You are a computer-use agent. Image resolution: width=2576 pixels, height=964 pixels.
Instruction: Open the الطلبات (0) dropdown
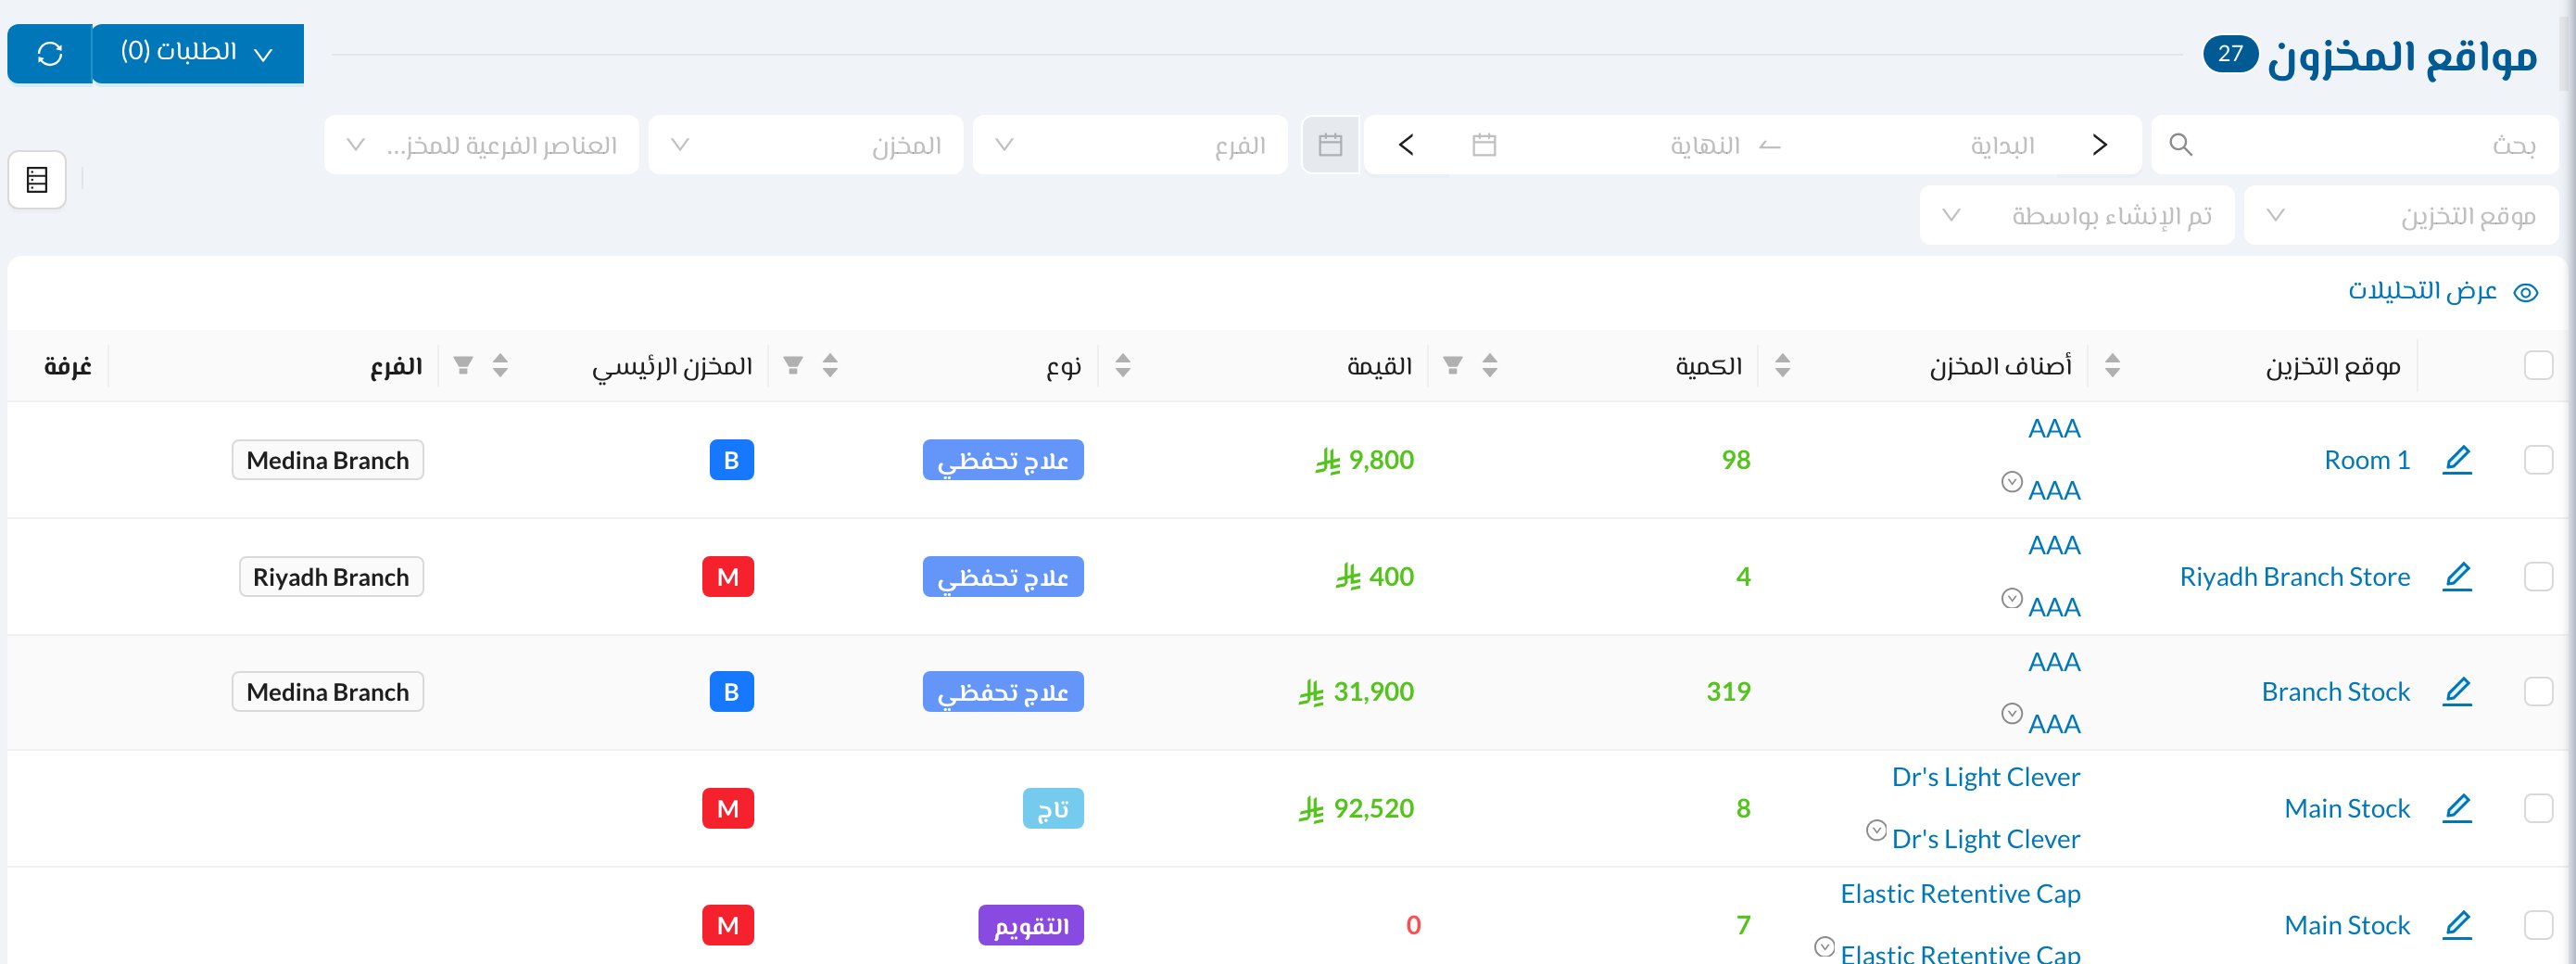click(198, 53)
